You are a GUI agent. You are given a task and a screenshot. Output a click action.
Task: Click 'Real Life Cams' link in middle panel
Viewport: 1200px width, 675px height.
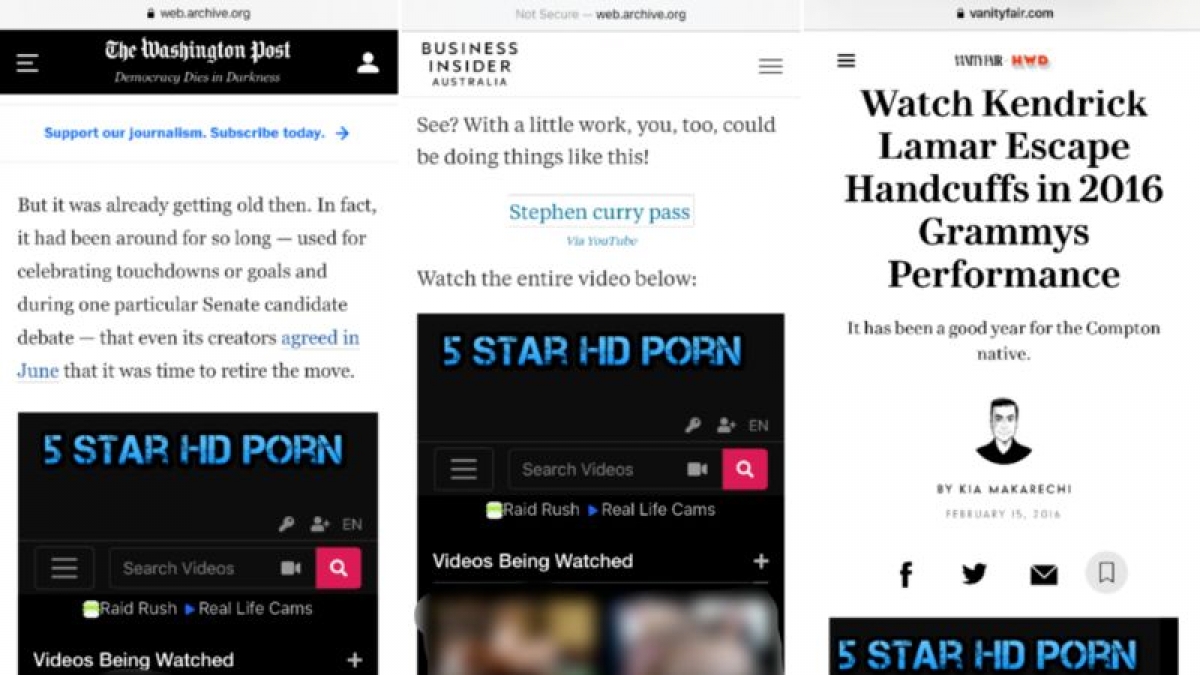coord(657,509)
